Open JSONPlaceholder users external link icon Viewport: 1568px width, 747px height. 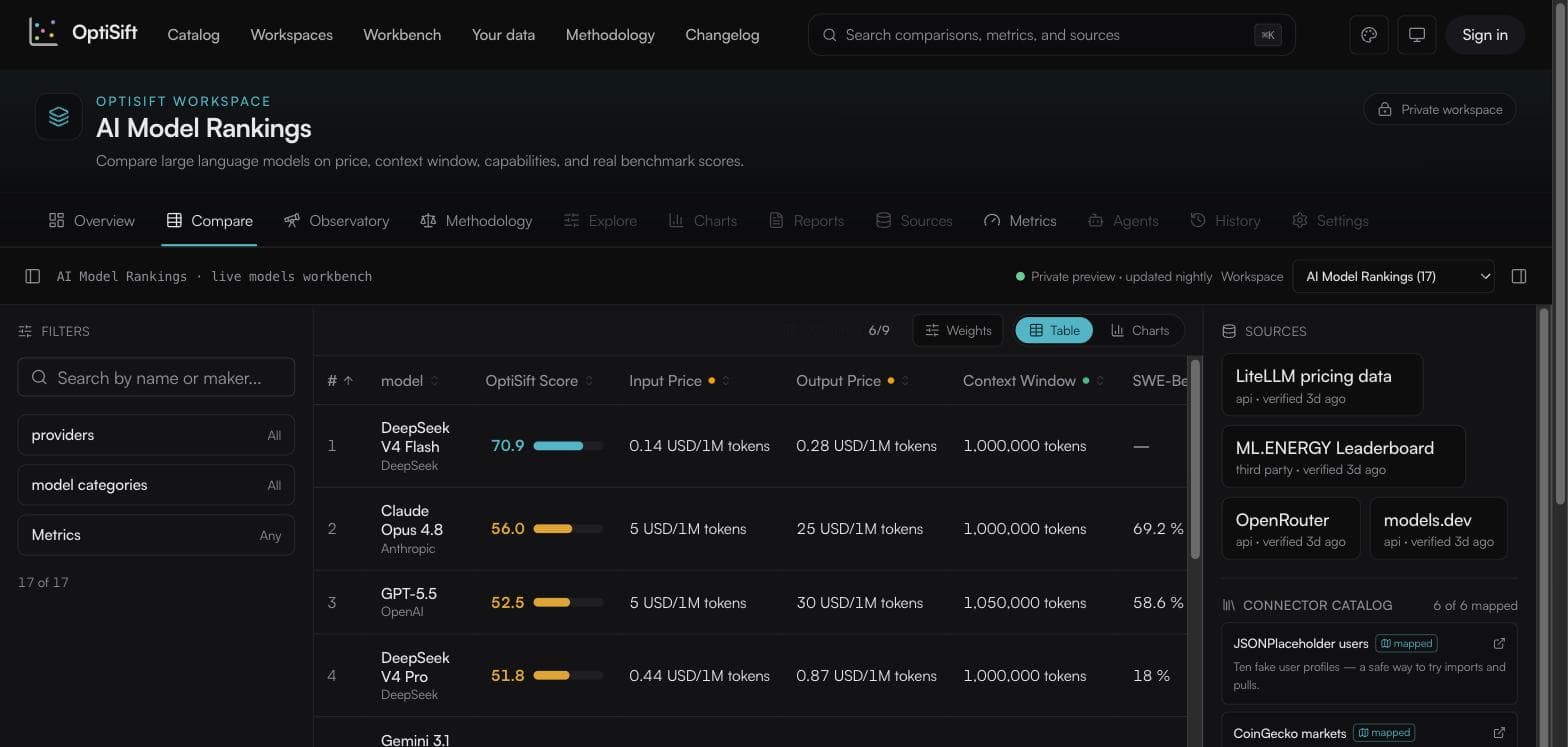(1499, 643)
